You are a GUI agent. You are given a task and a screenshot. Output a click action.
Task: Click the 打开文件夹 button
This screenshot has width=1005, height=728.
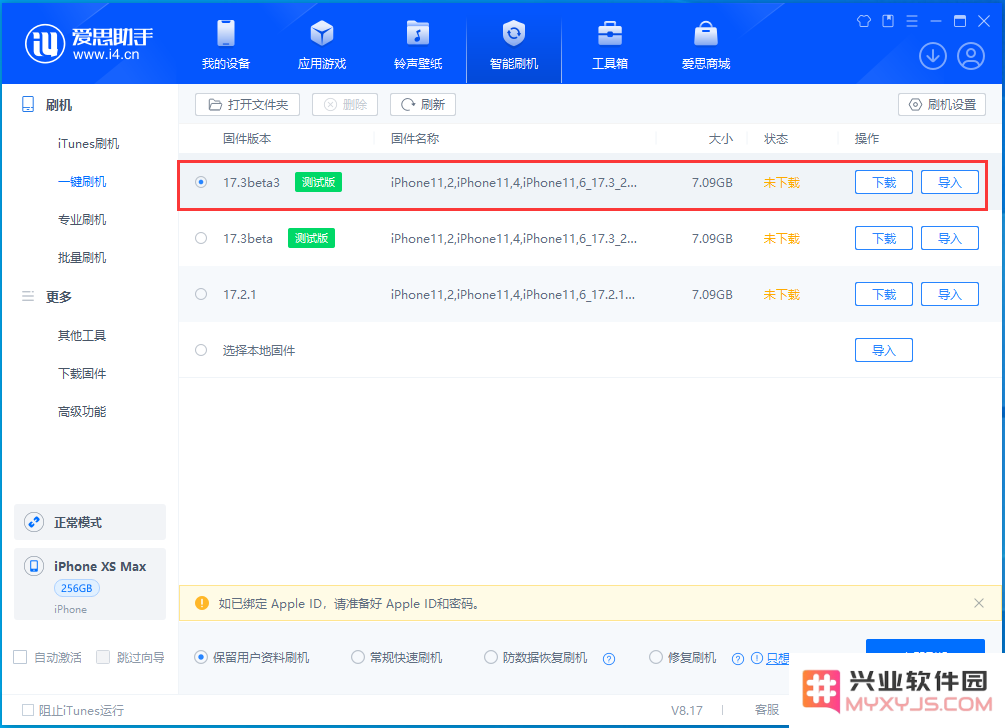click(x=247, y=104)
